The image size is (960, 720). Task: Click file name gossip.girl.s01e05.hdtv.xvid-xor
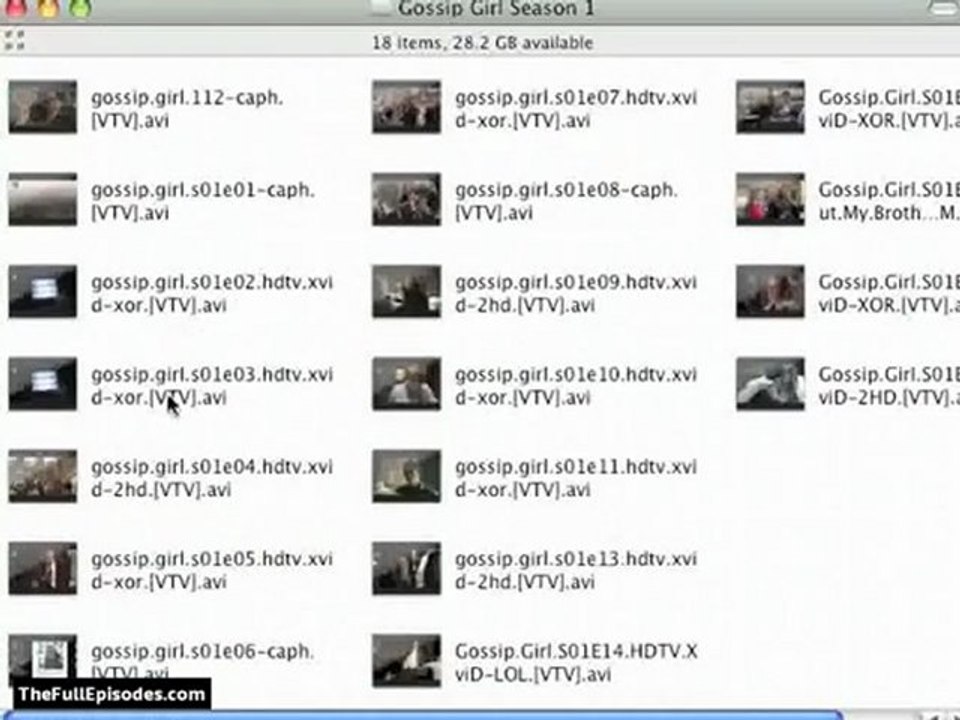tap(212, 571)
